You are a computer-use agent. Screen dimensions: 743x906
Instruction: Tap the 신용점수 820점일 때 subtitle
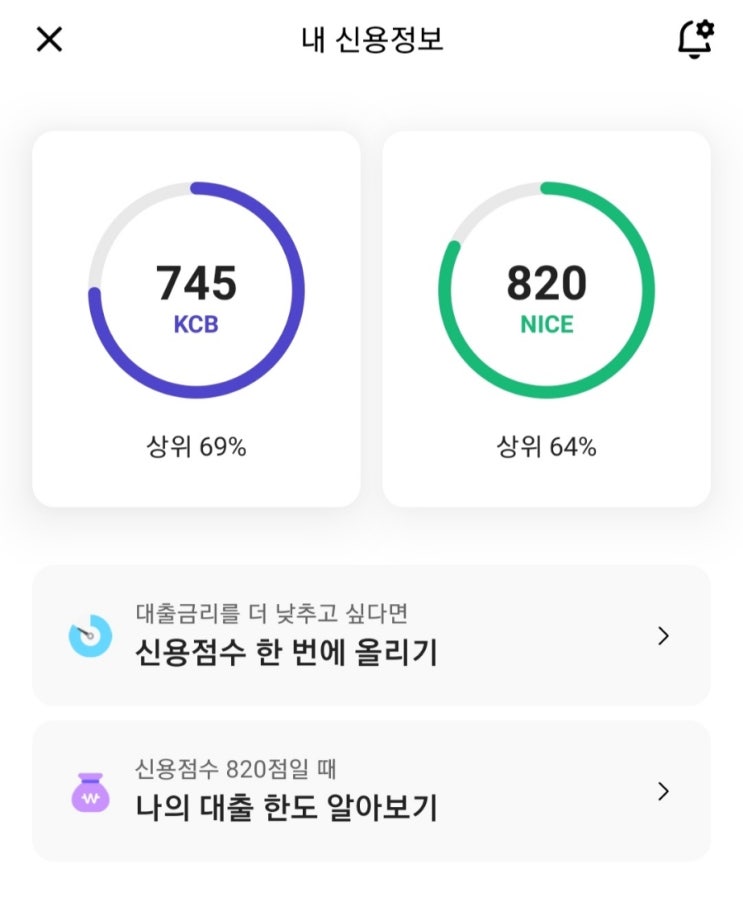pos(236,769)
